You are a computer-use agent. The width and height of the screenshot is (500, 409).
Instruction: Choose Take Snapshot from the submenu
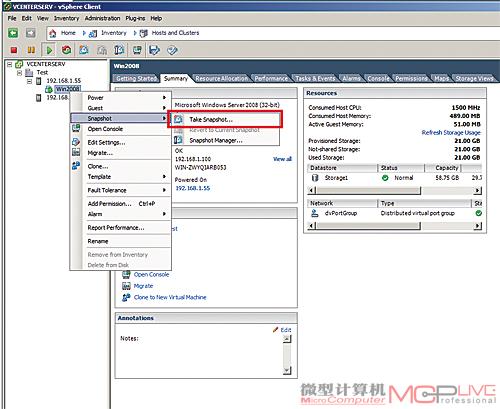coord(225,119)
